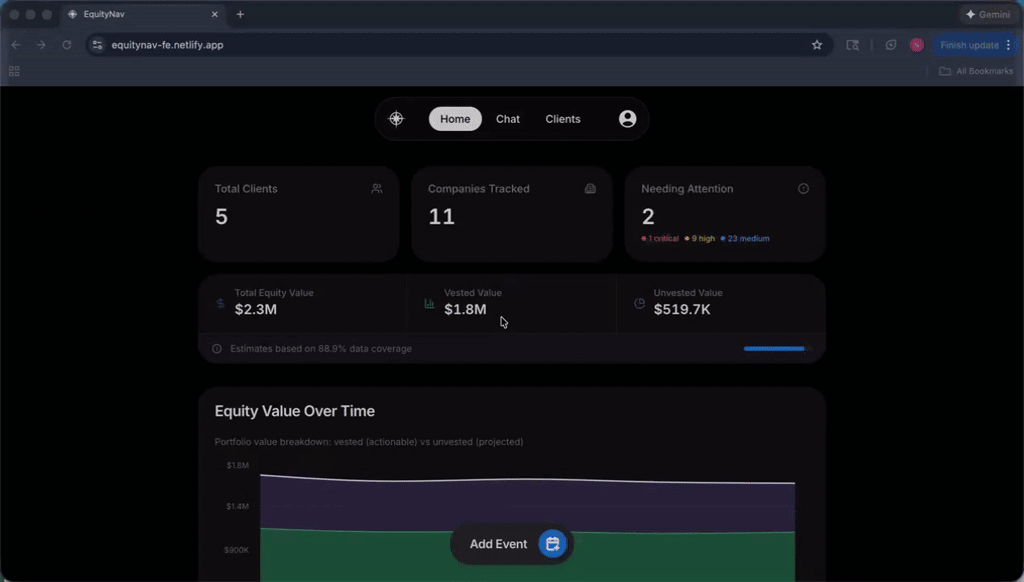This screenshot has width=1024, height=582.
Task: Select the EquityNav browser tab
Action: (x=144, y=14)
